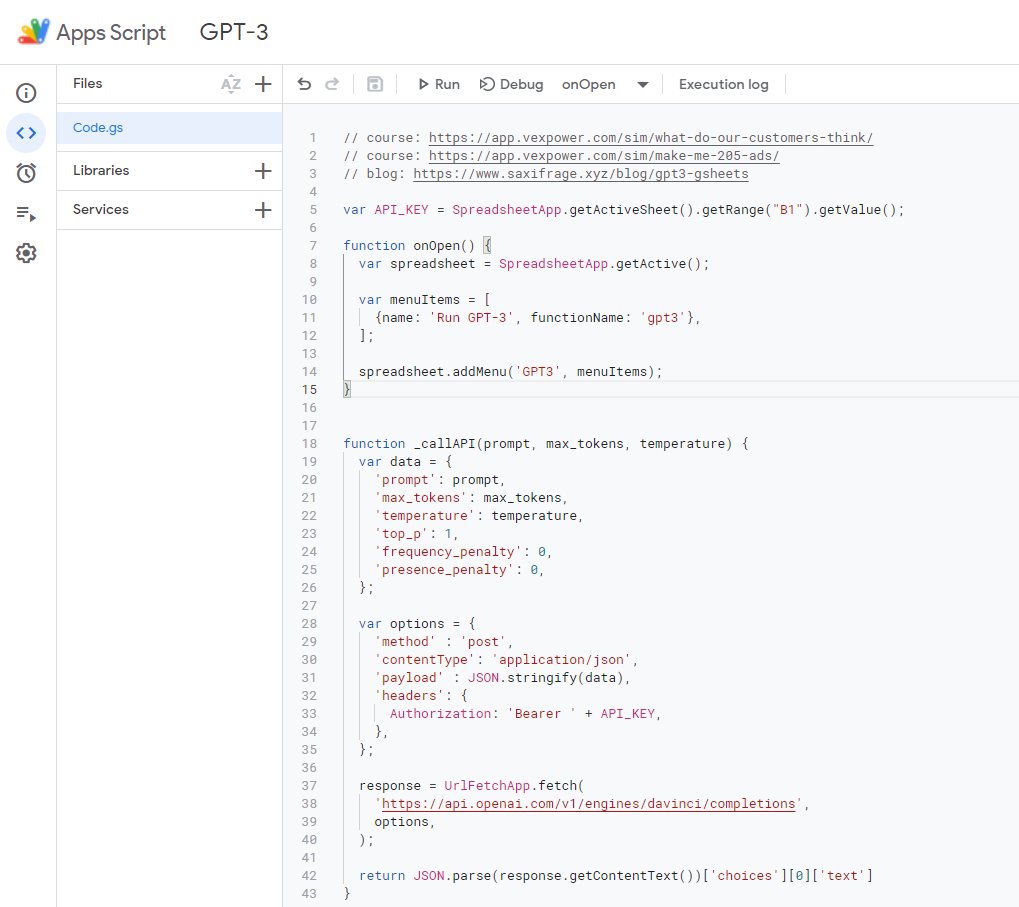Add a new file with plus icon

[x=263, y=84]
